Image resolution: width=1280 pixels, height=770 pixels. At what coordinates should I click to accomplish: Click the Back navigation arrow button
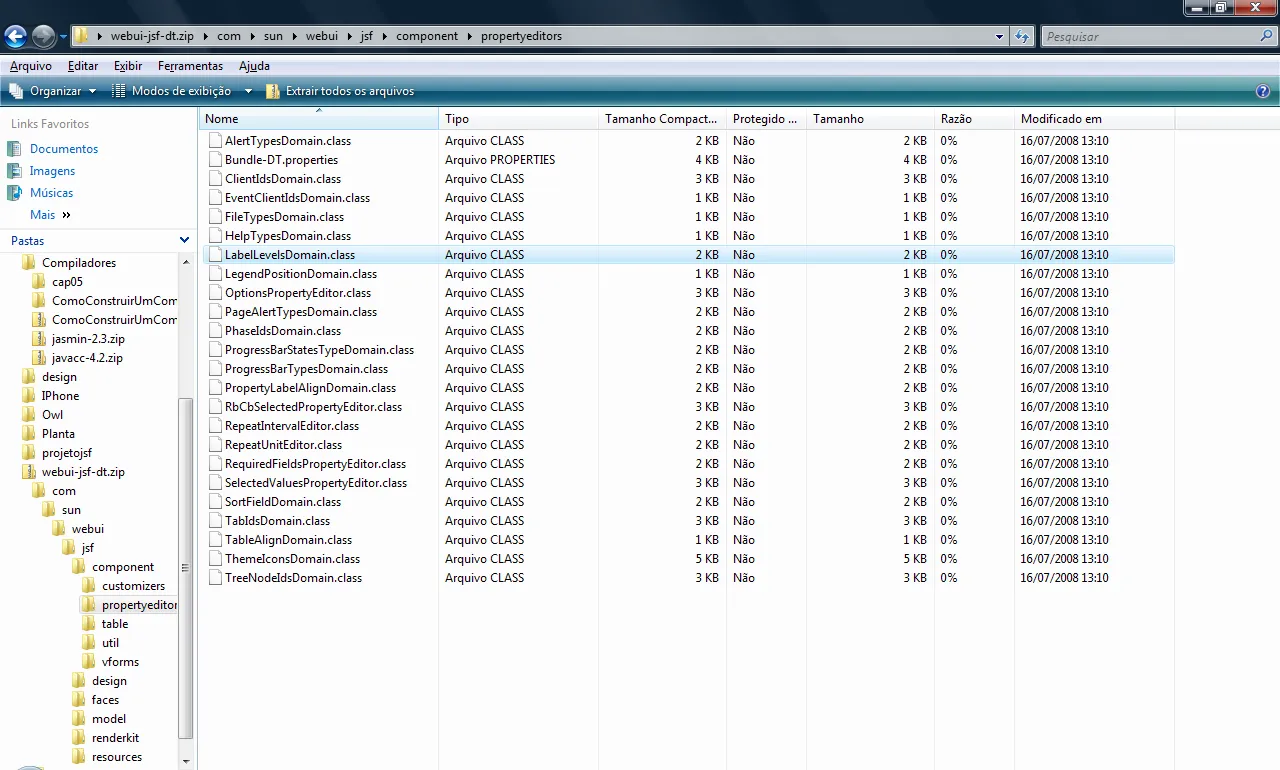tap(16, 37)
